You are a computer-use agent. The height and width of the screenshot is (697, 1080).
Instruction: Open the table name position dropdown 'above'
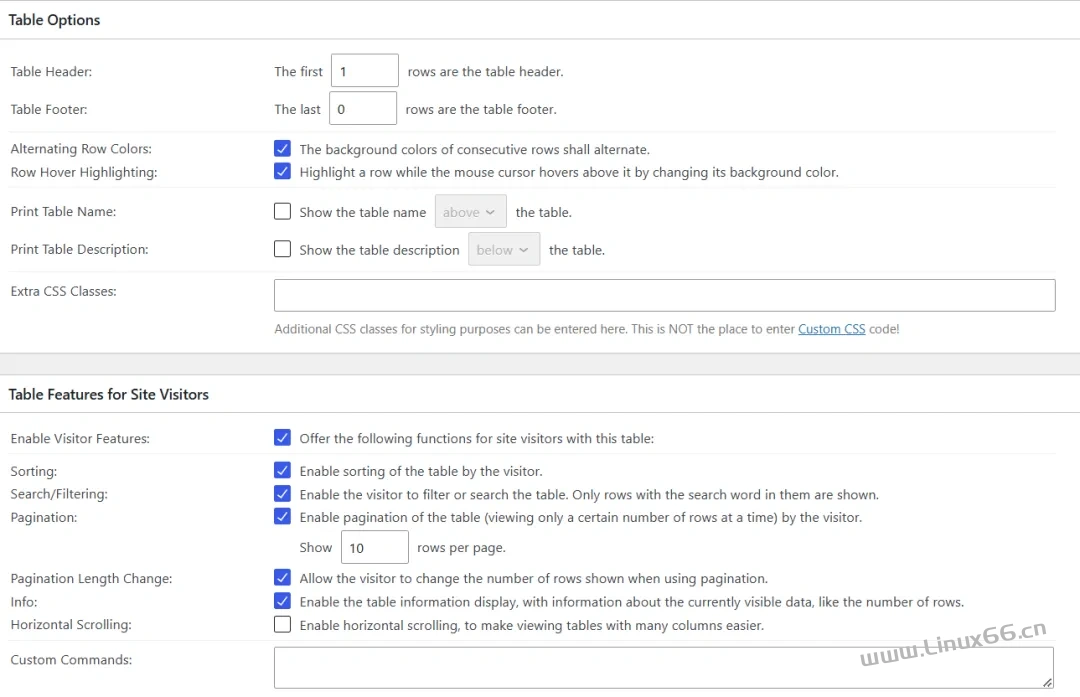pyautogui.click(x=470, y=211)
